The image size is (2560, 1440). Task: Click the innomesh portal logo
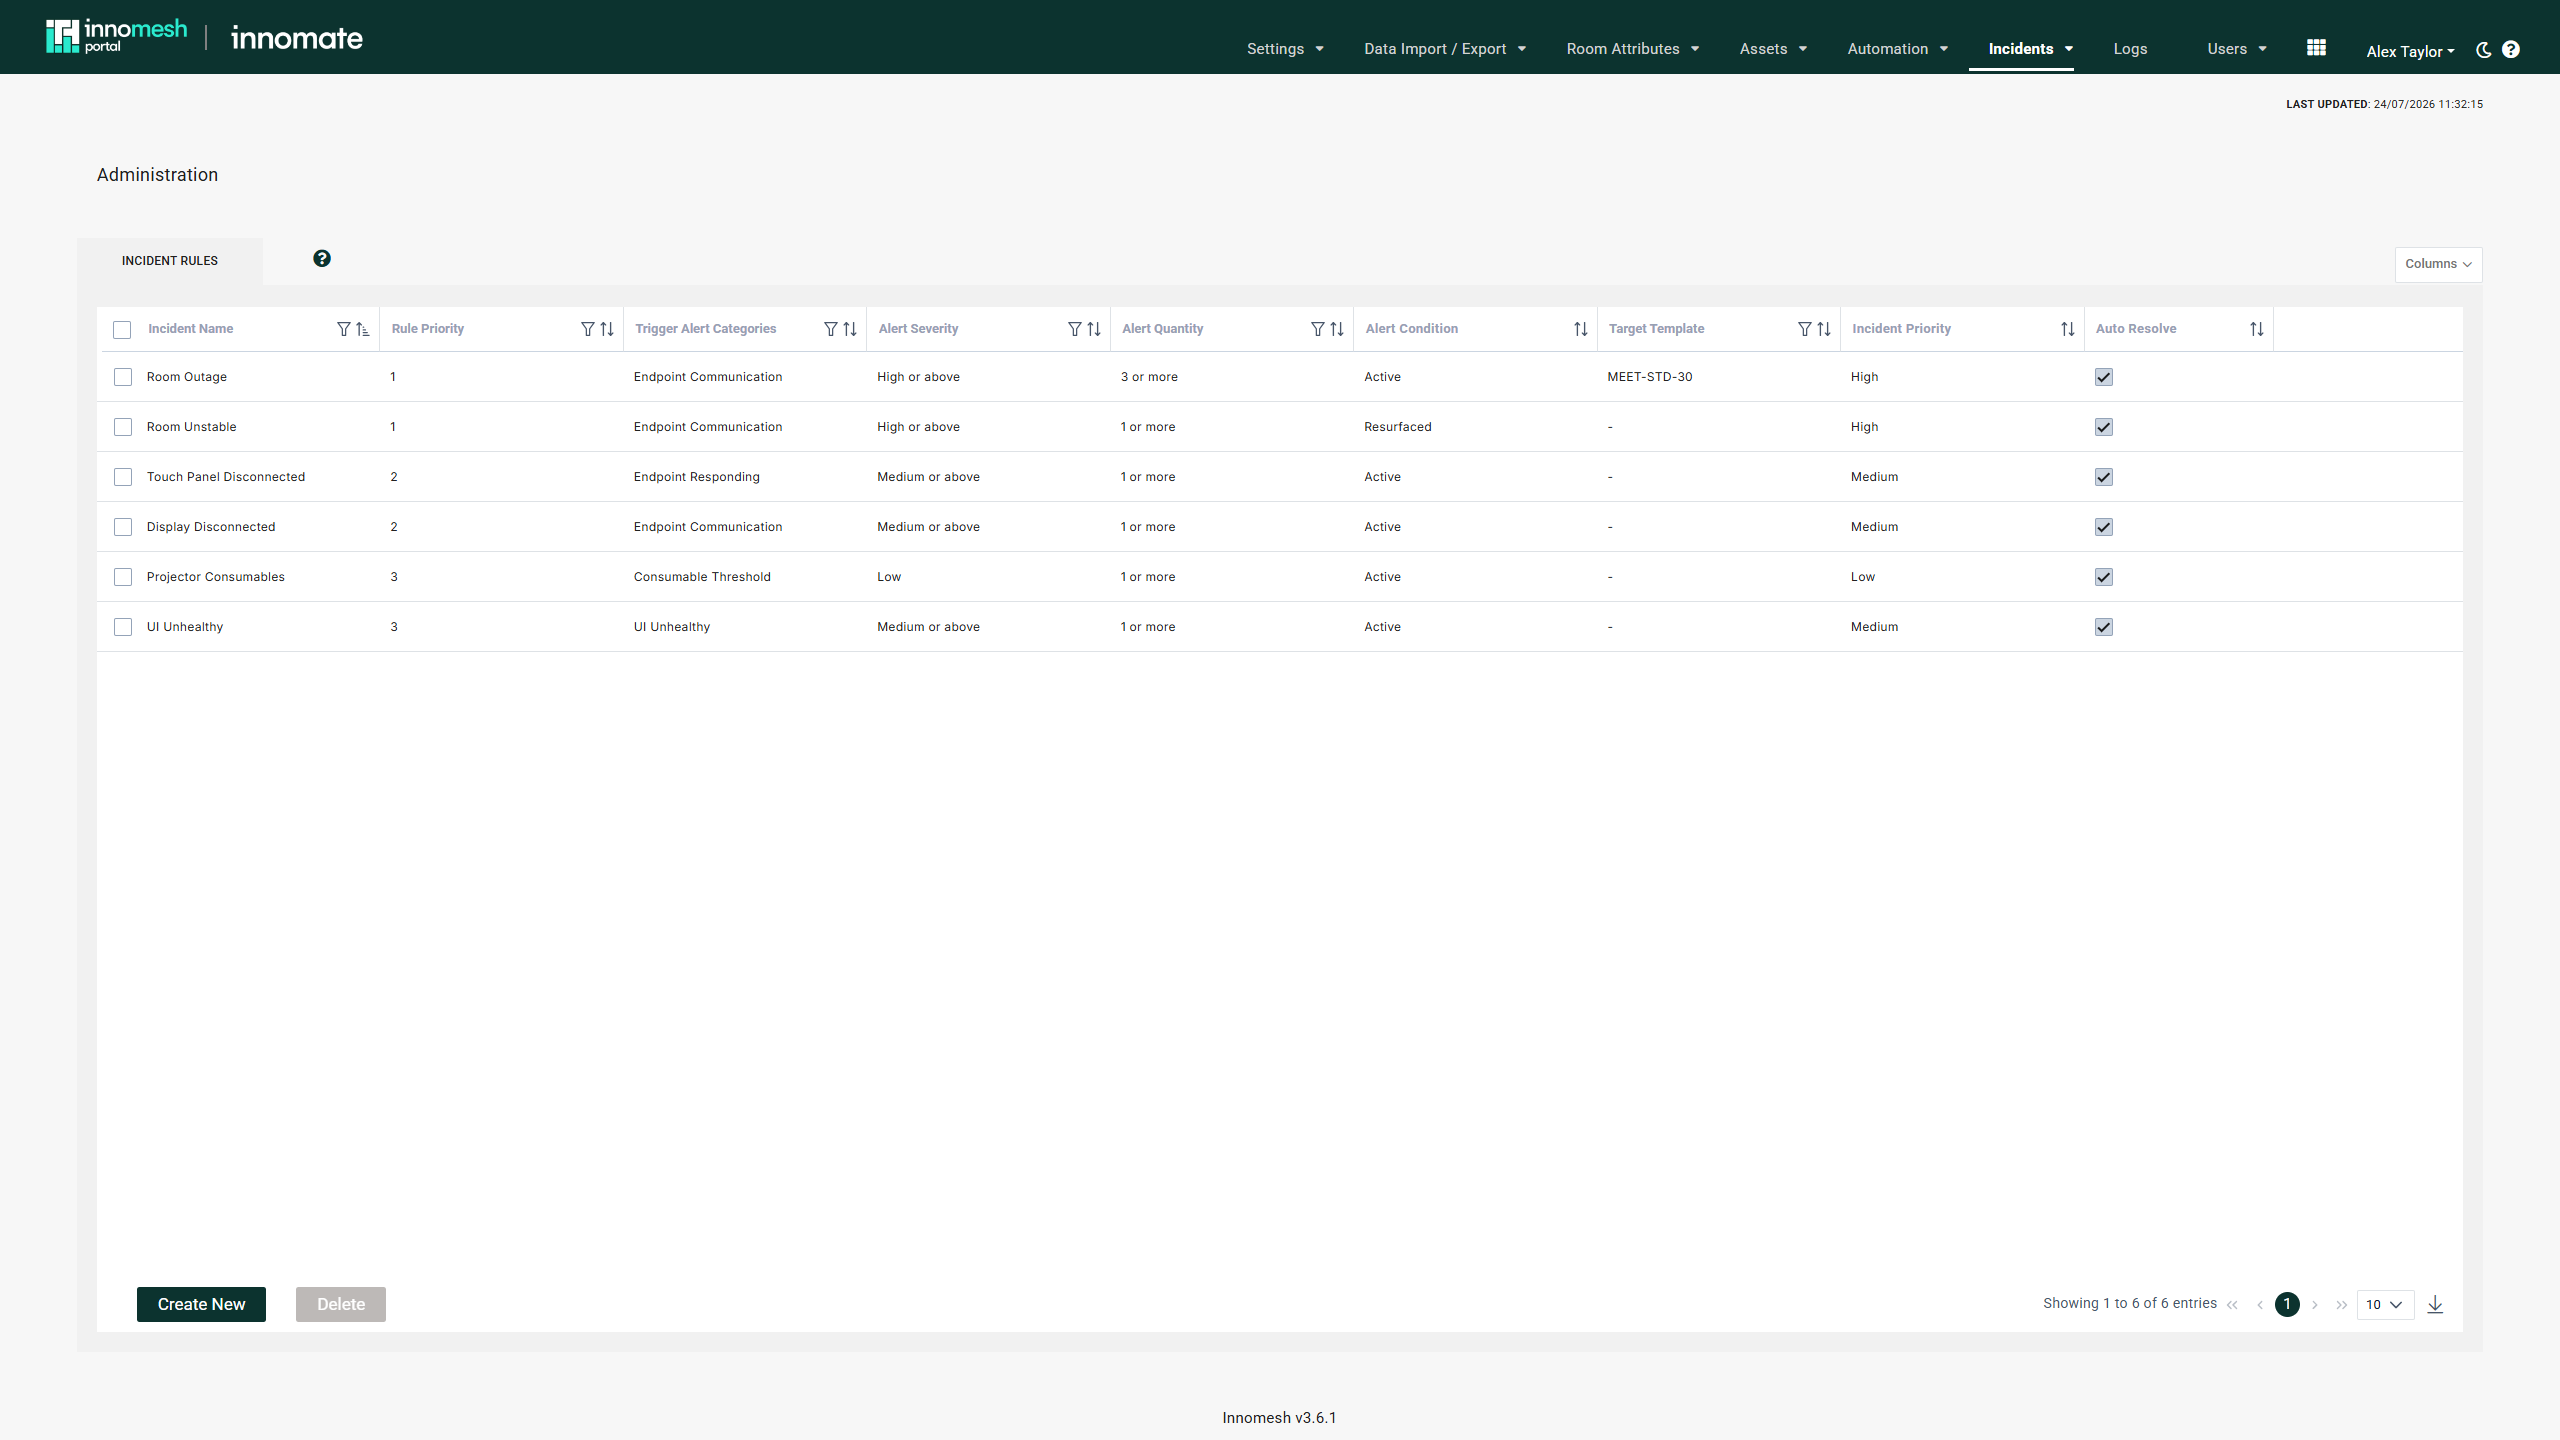point(116,36)
